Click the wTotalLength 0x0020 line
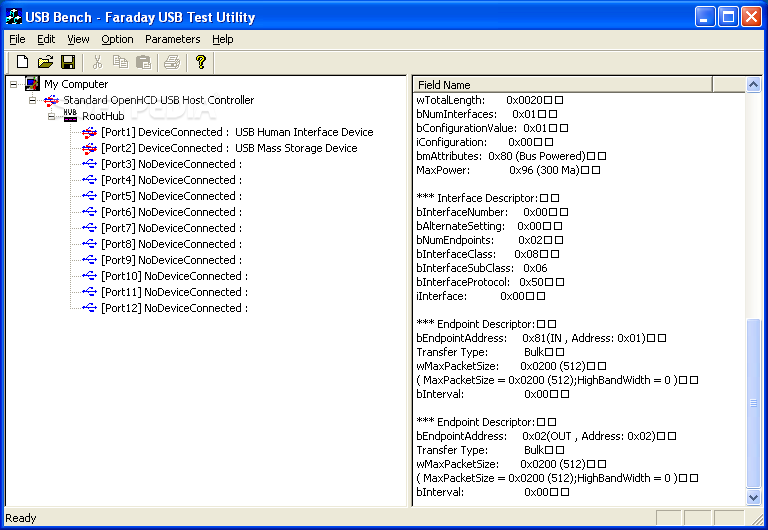 click(x=489, y=100)
